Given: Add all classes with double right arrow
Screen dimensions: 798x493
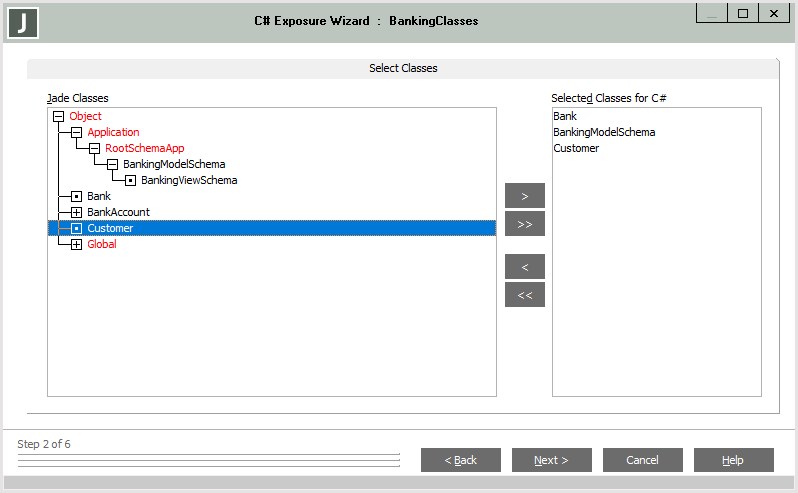Looking at the screenshot, I should tap(525, 224).
